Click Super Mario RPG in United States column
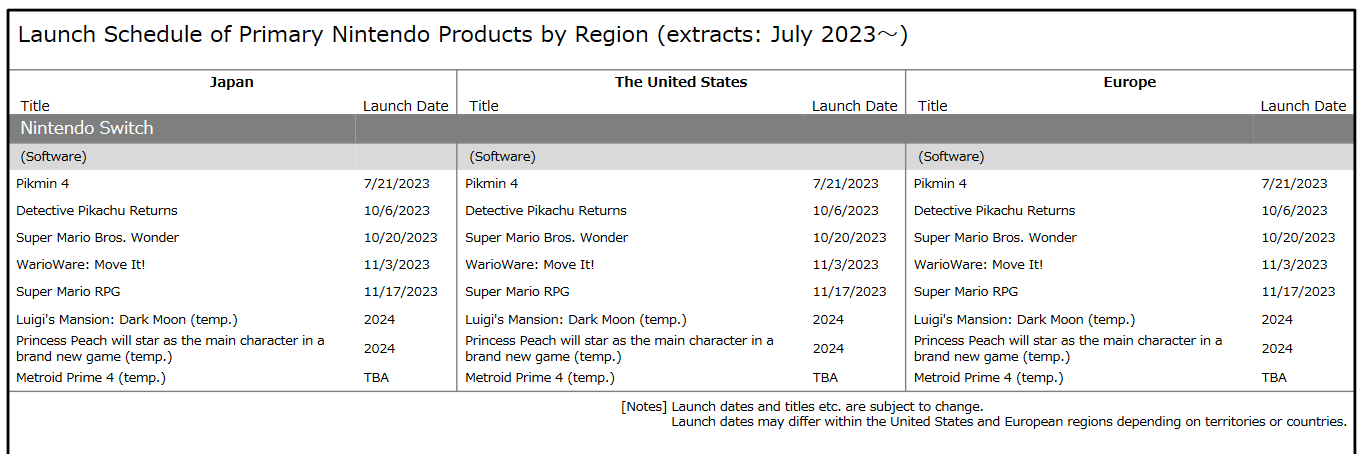The image size is (1364, 454). [517, 291]
